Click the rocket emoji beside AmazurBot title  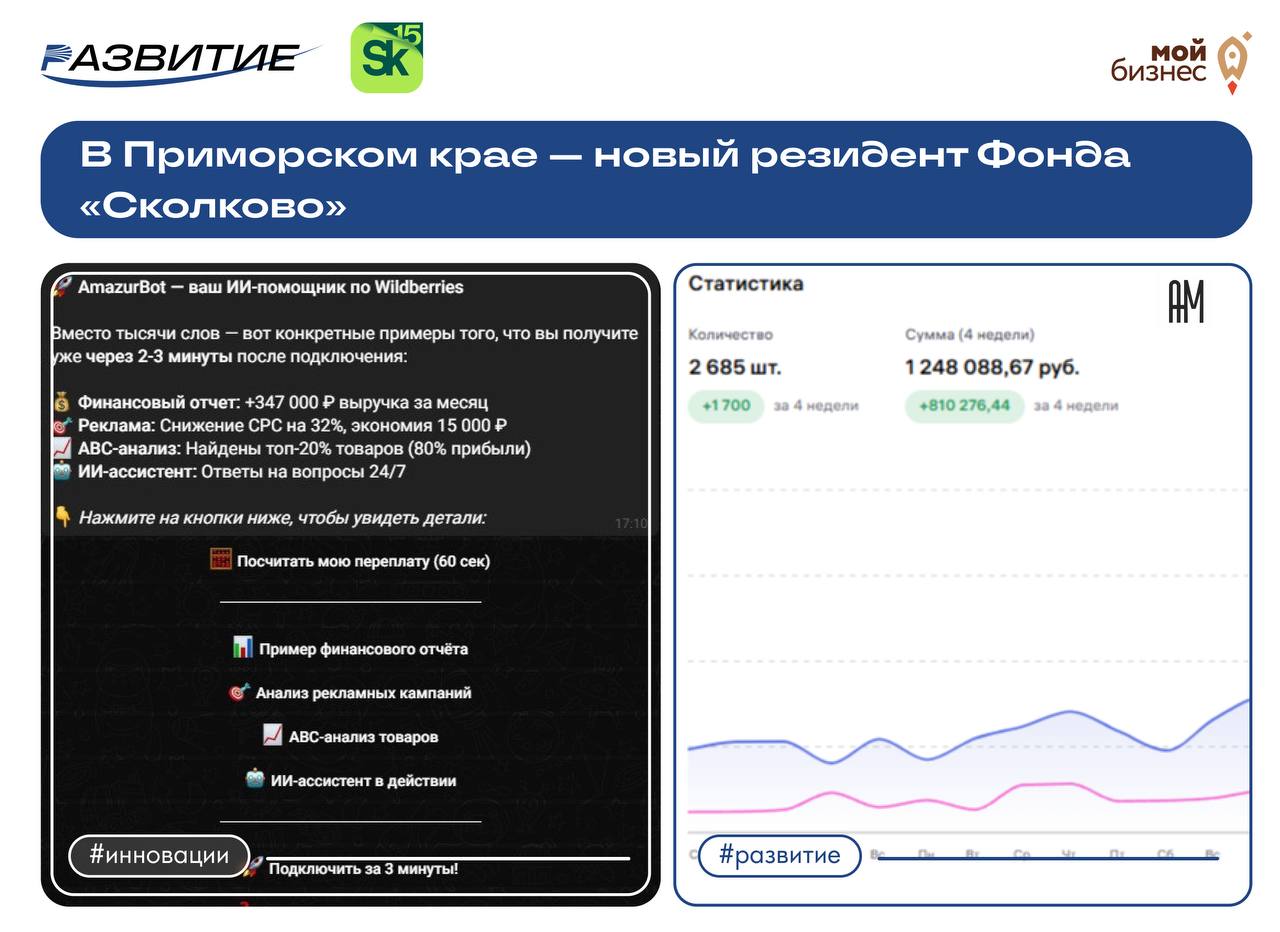coord(62,287)
